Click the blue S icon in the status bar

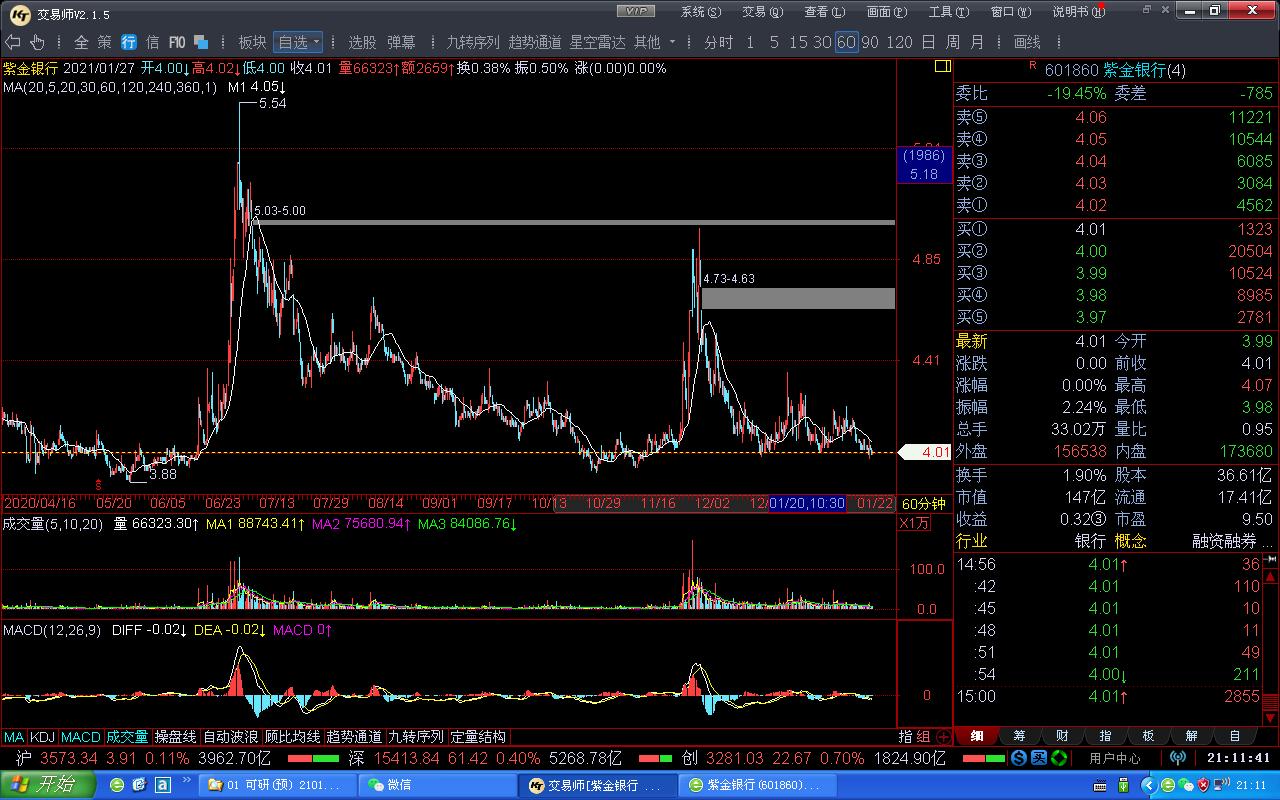pos(1019,758)
